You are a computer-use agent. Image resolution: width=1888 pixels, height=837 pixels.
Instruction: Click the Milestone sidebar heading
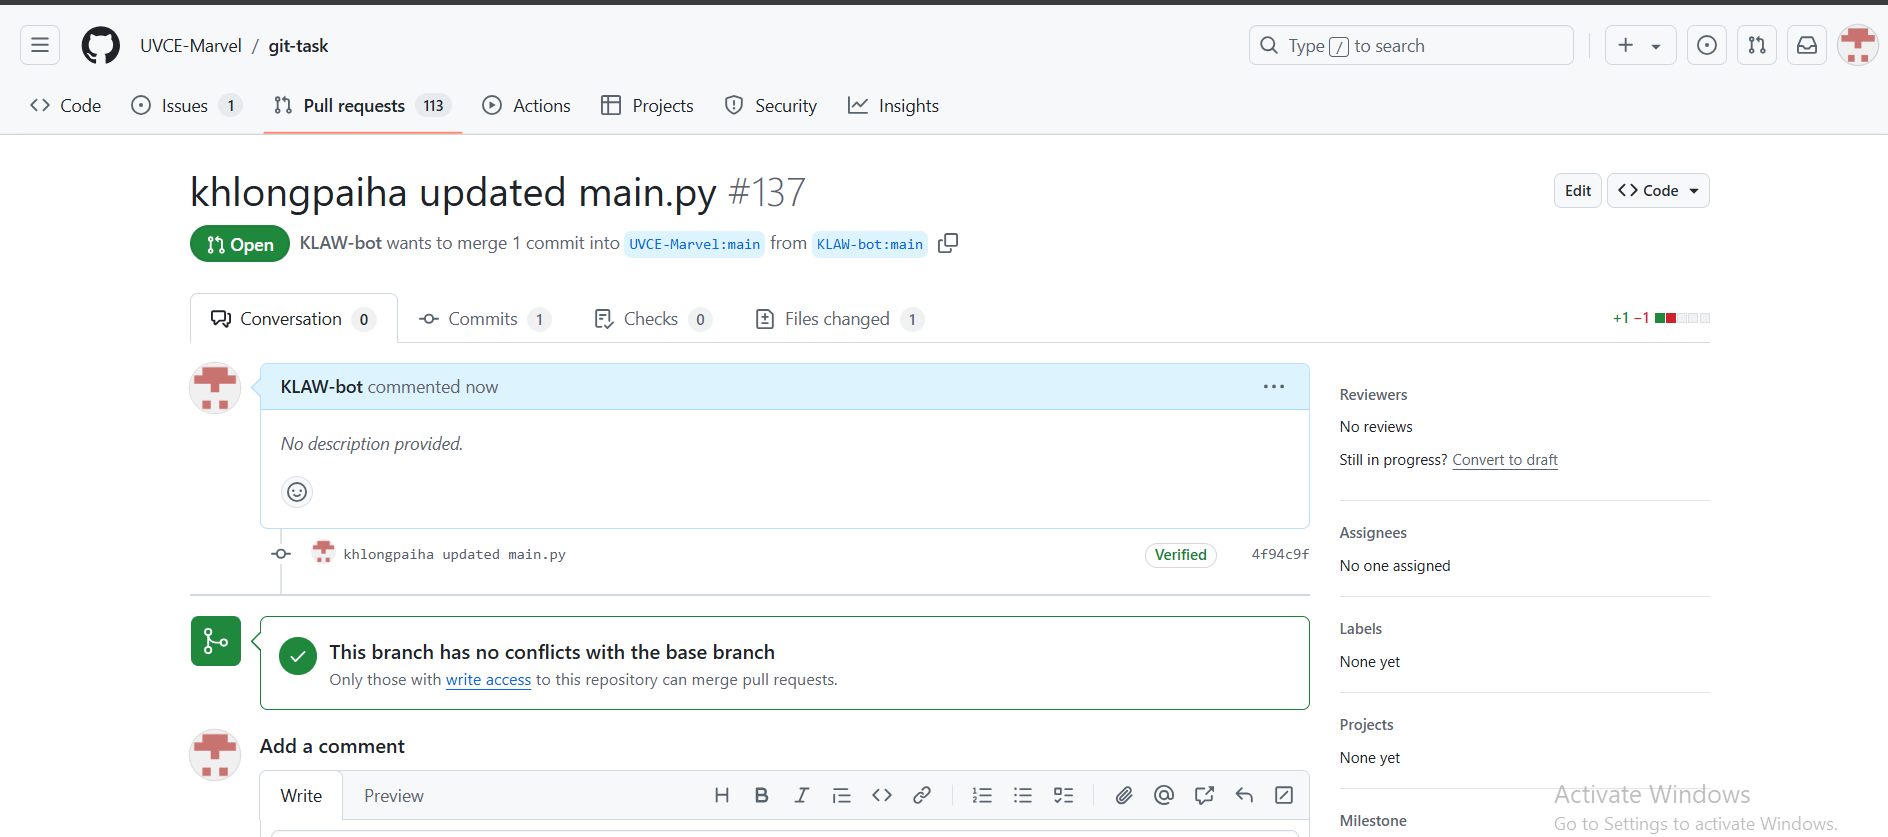(x=1373, y=821)
